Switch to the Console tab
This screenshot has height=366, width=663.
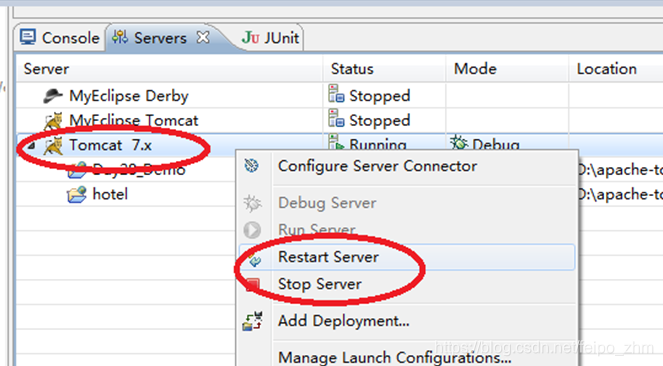[60, 38]
